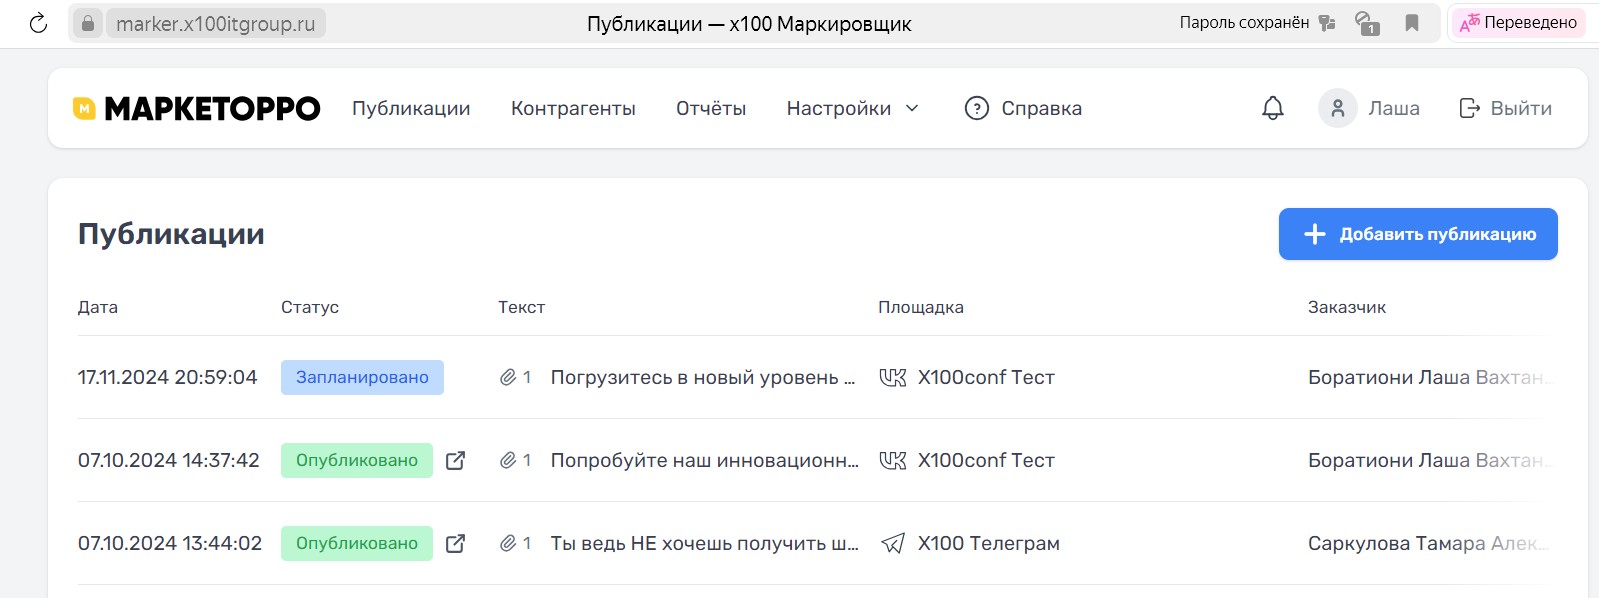The image size is (1599, 598).
Task: Open the Публикации menu item
Action: [x=410, y=108]
